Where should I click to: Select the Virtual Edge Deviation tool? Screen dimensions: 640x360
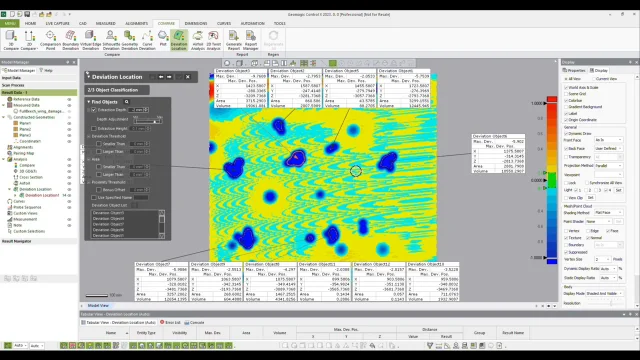pos(90,40)
